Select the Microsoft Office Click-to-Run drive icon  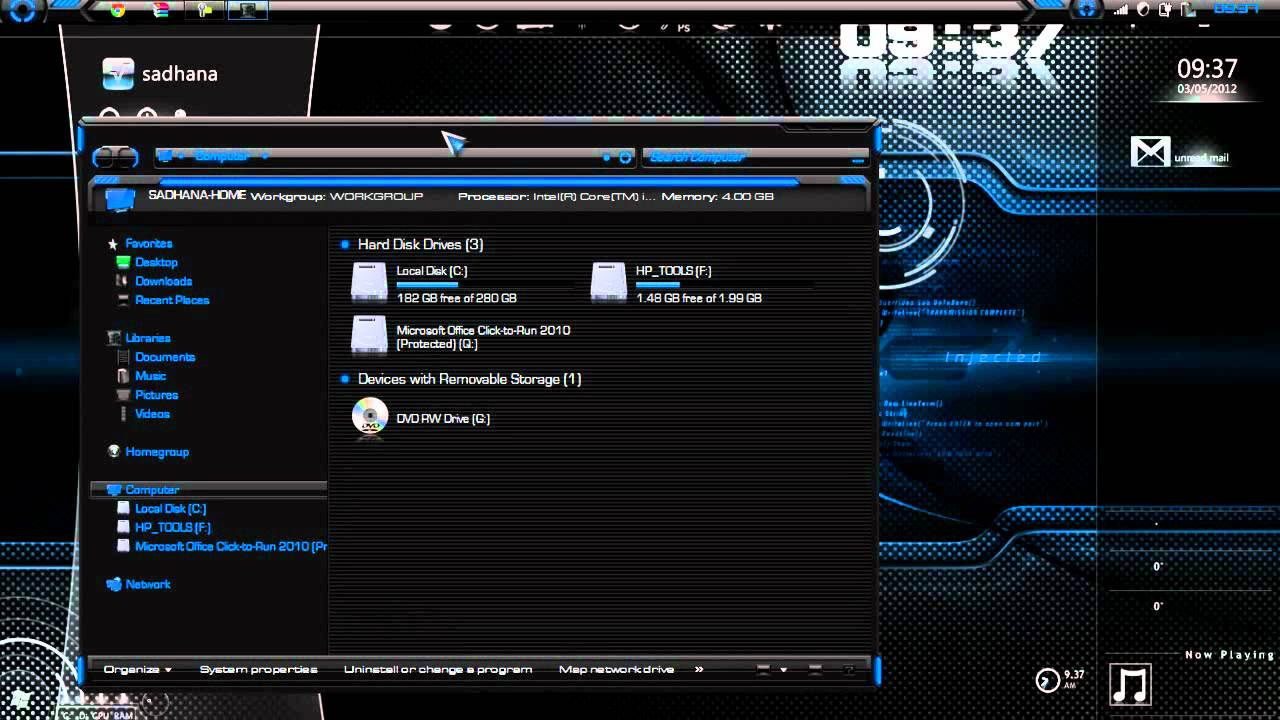[369, 335]
